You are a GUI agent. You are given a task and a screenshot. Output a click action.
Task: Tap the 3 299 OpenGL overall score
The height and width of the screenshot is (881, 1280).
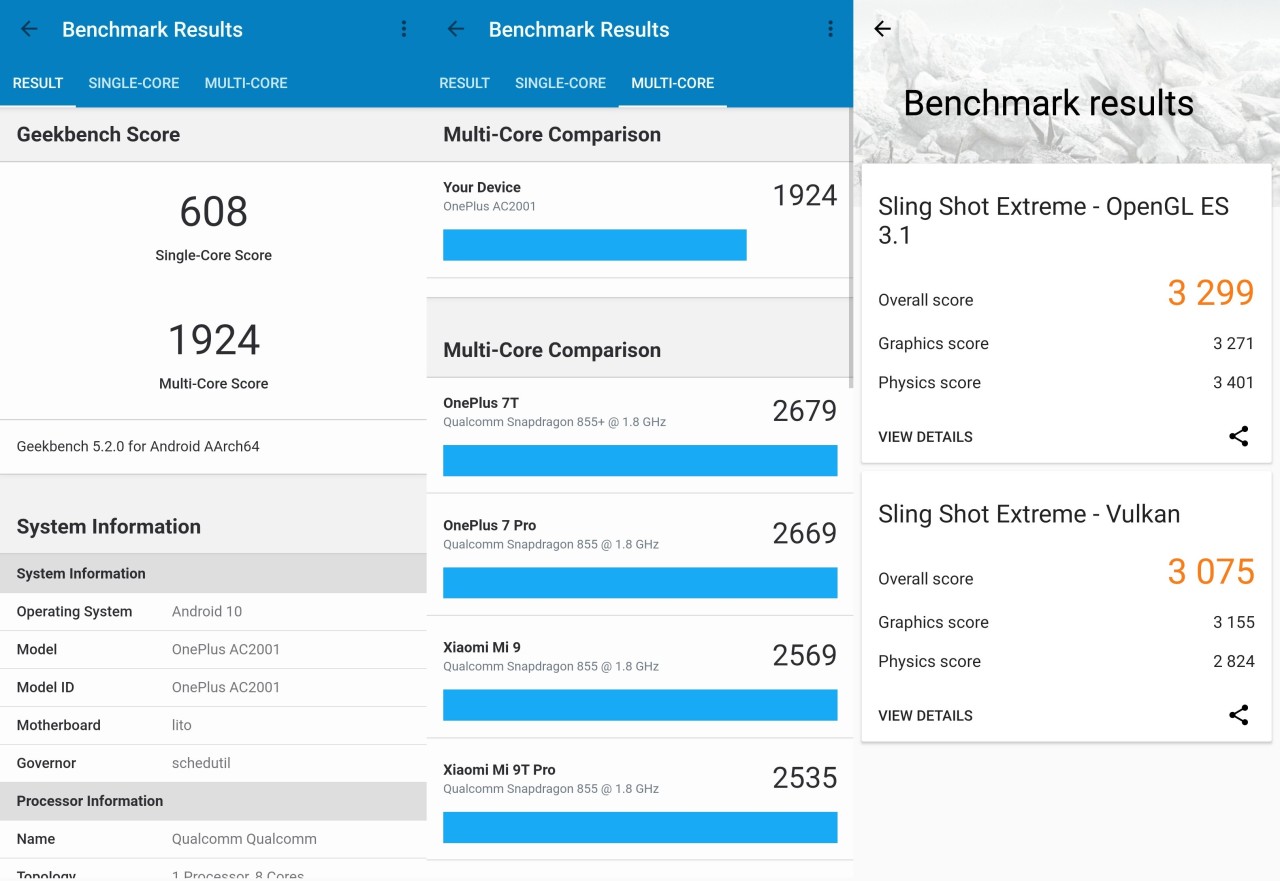point(1210,293)
